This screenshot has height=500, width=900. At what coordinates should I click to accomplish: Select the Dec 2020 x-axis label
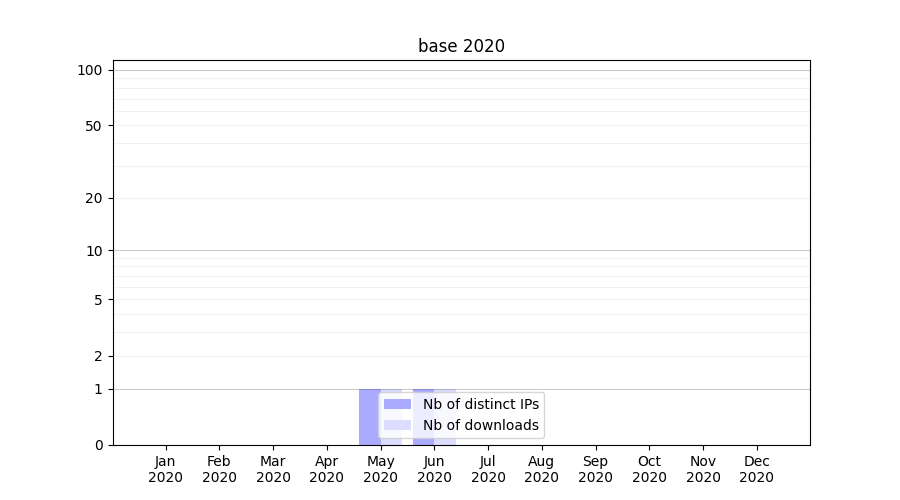pos(756,469)
